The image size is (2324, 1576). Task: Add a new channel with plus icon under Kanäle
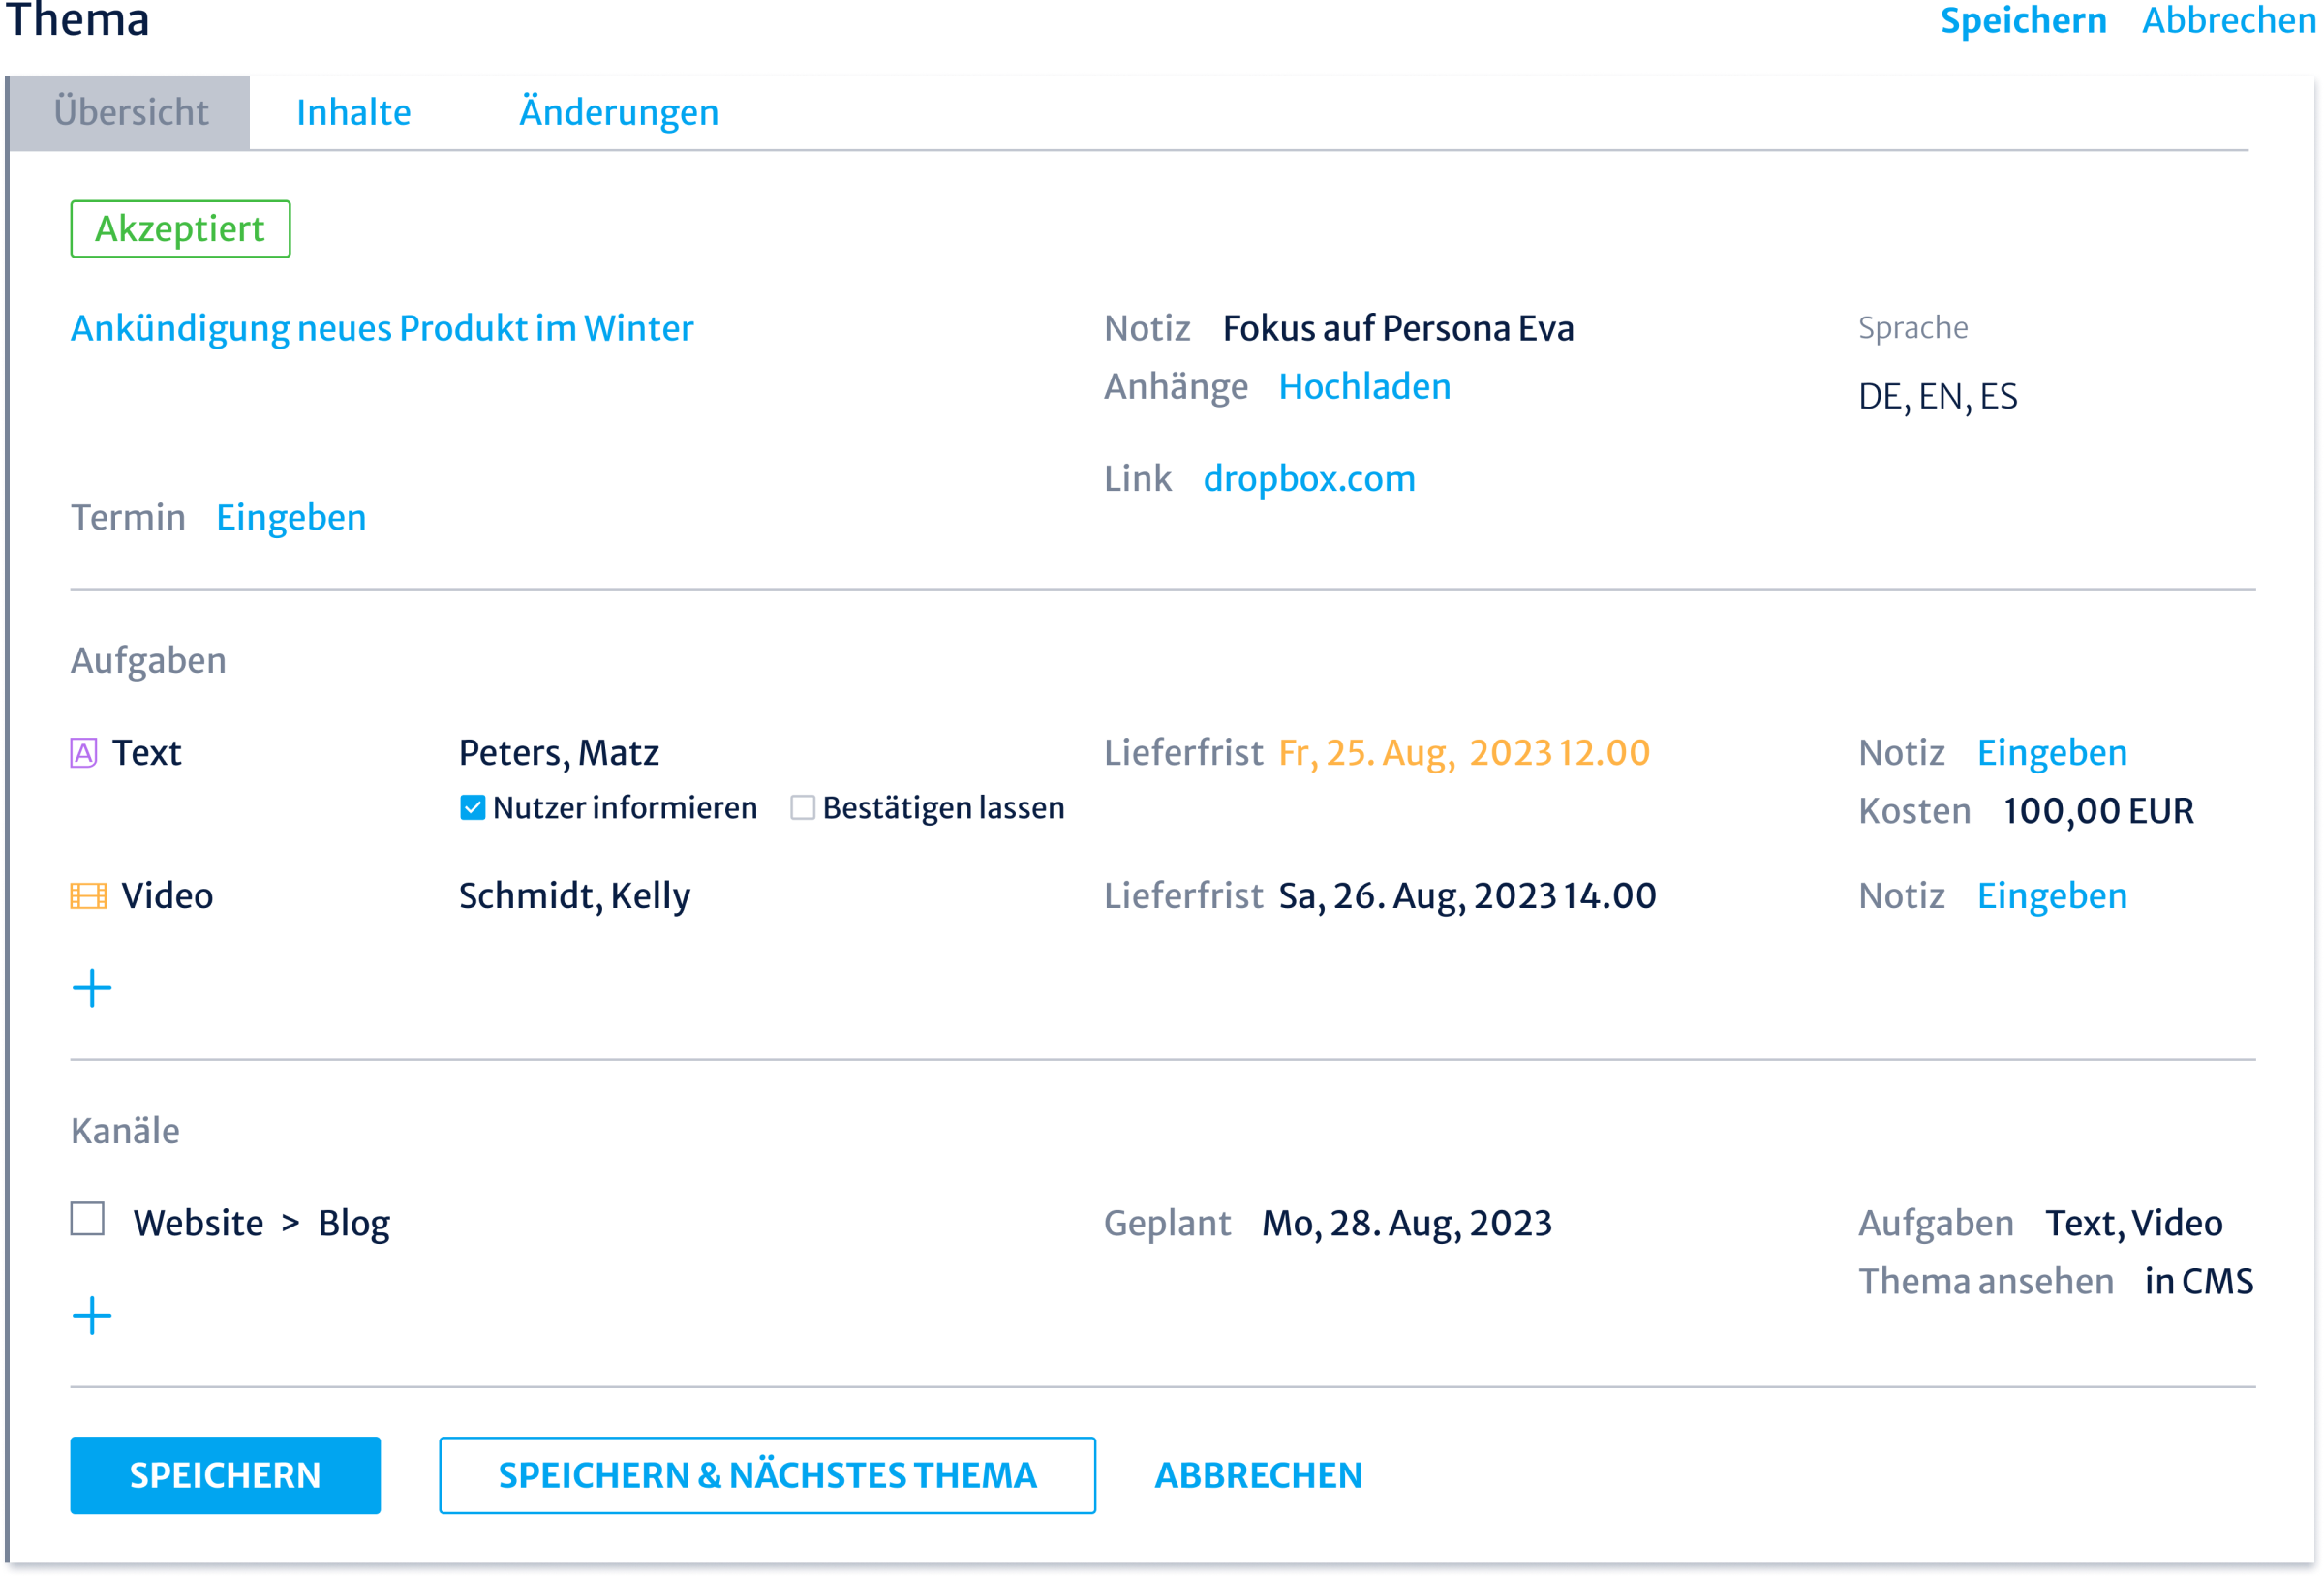(x=92, y=1315)
